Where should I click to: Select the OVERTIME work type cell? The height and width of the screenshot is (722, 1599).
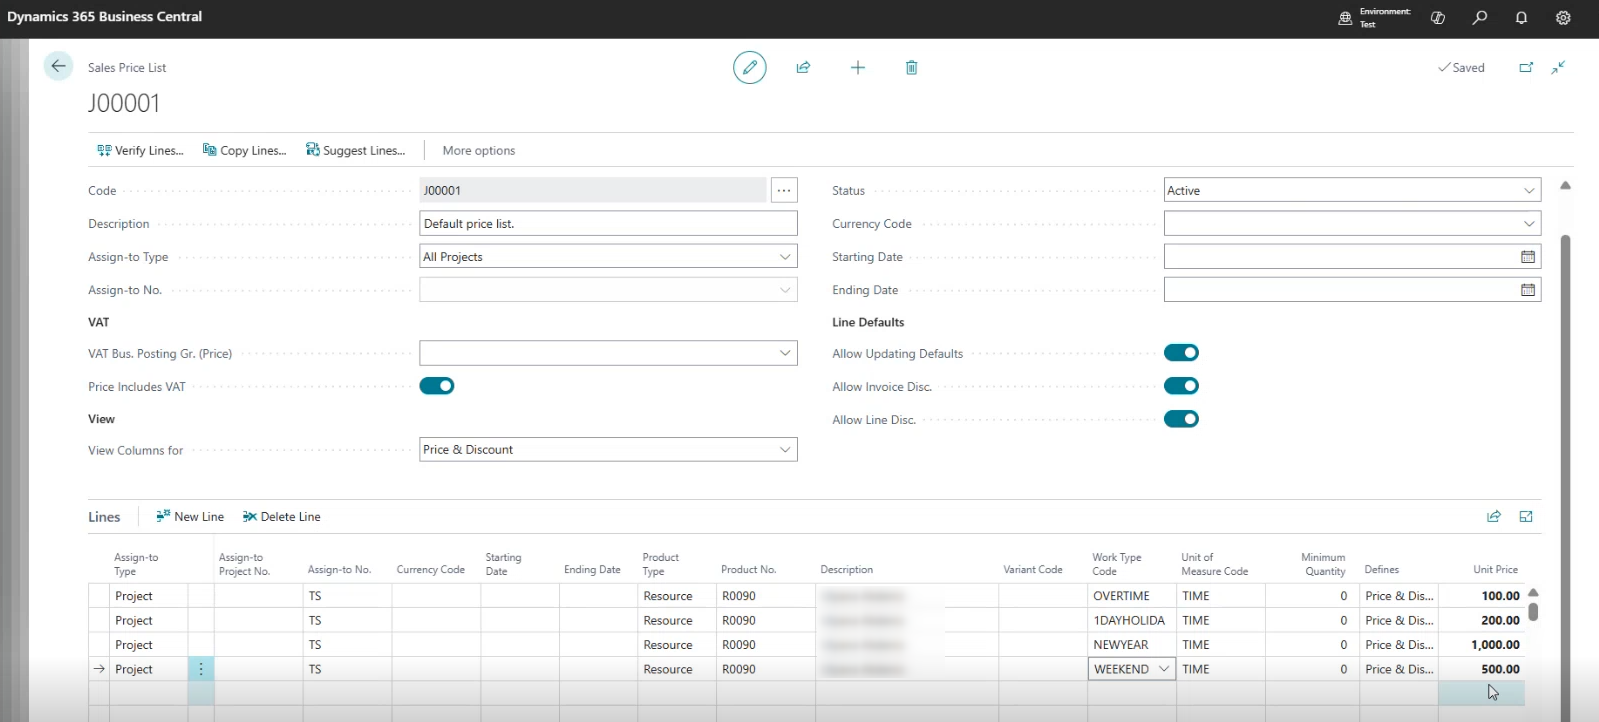coord(1131,596)
